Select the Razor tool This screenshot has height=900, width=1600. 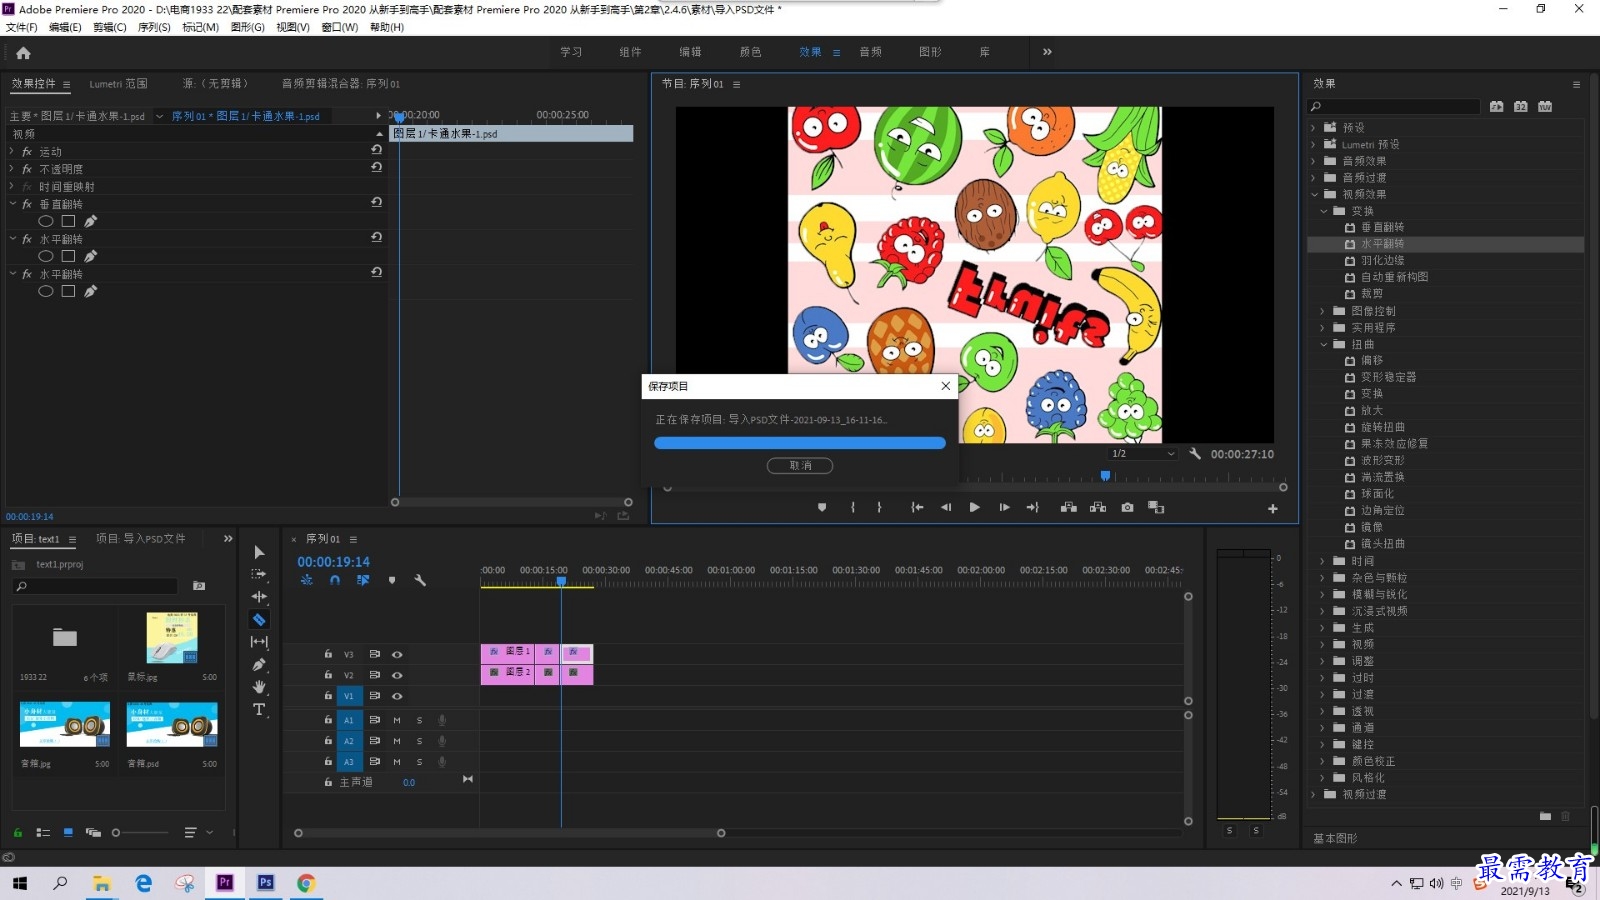click(x=259, y=619)
